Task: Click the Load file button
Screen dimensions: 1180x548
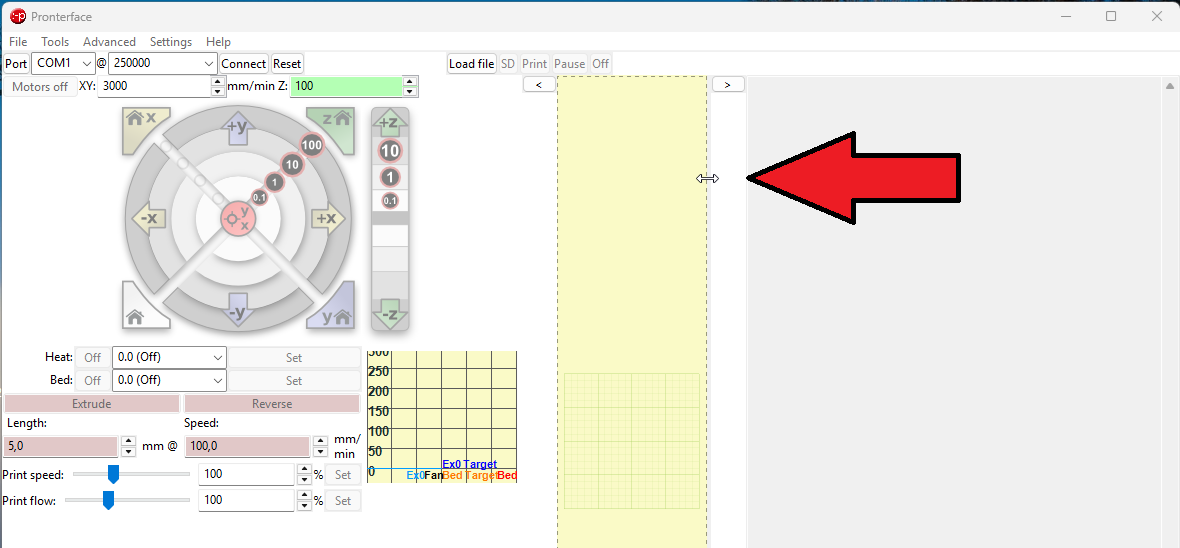Action: point(472,64)
